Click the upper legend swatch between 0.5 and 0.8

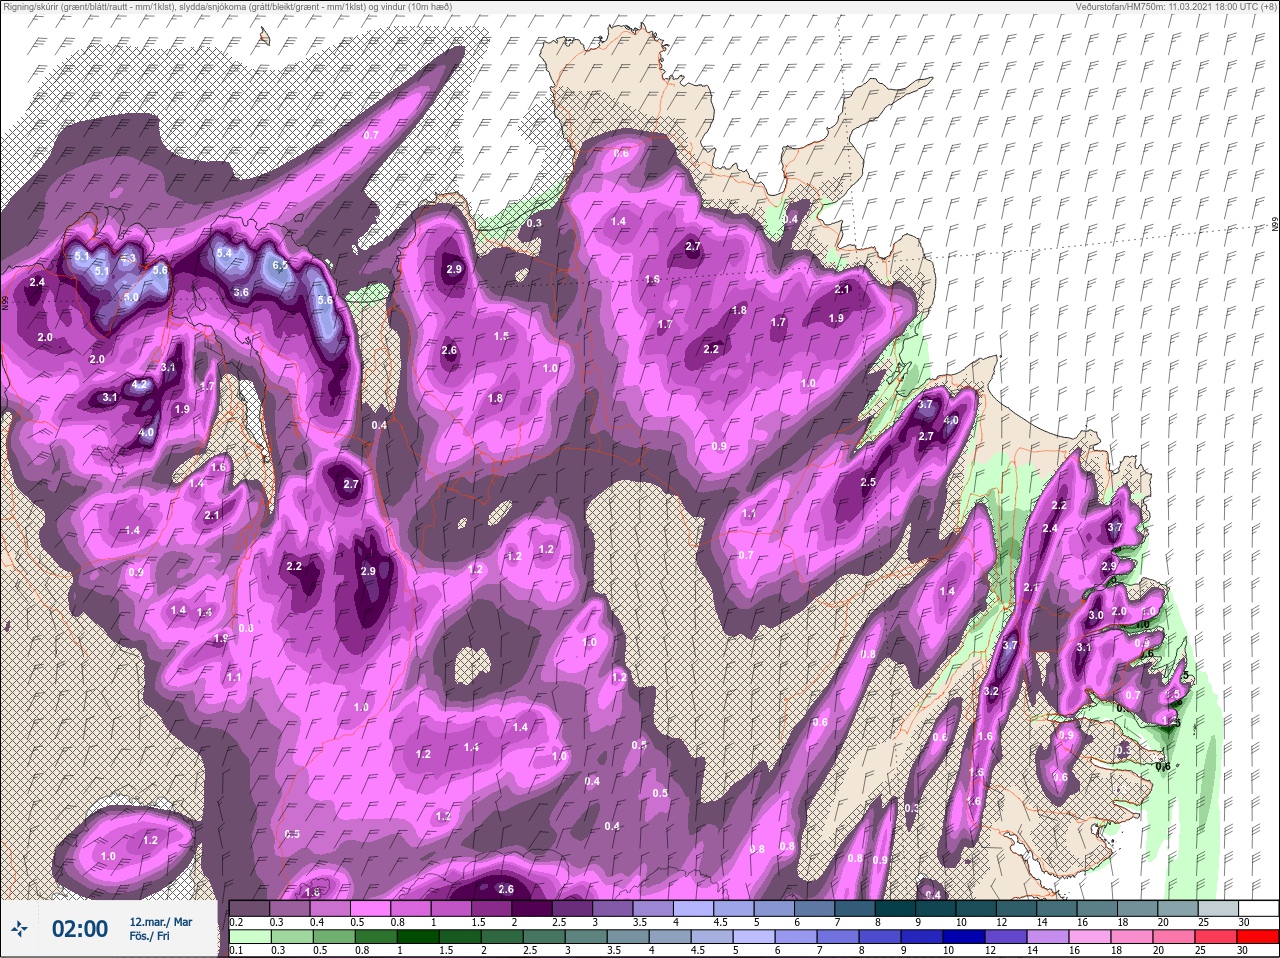click(x=372, y=908)
